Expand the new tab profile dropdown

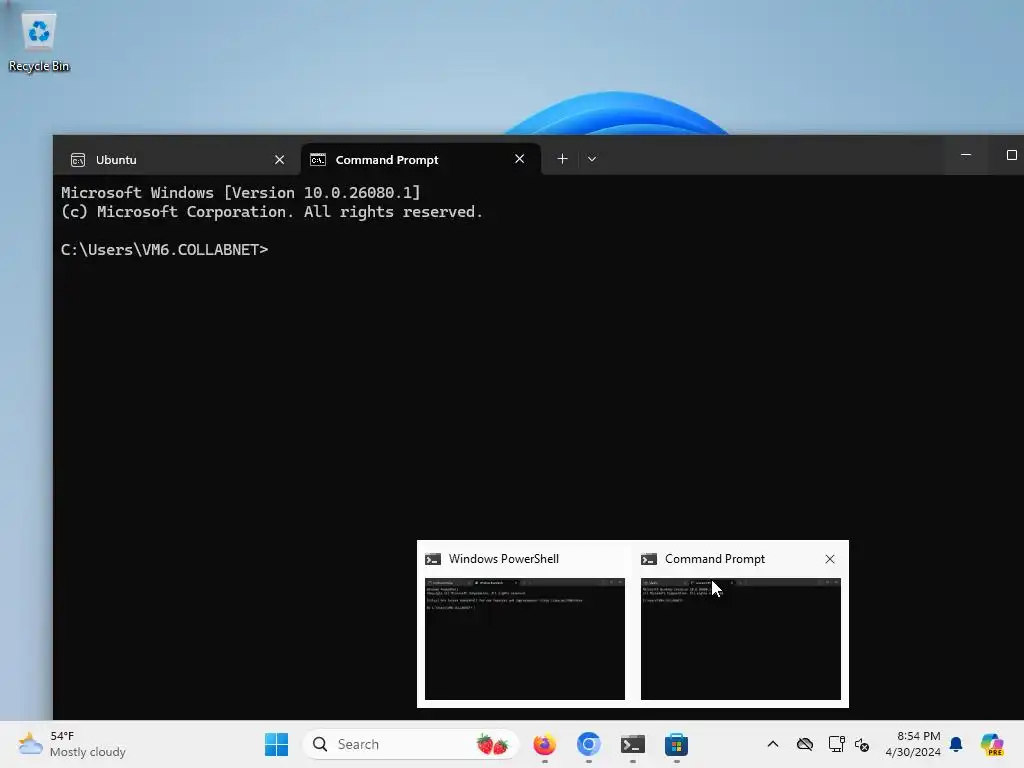[x=592, y=159]
